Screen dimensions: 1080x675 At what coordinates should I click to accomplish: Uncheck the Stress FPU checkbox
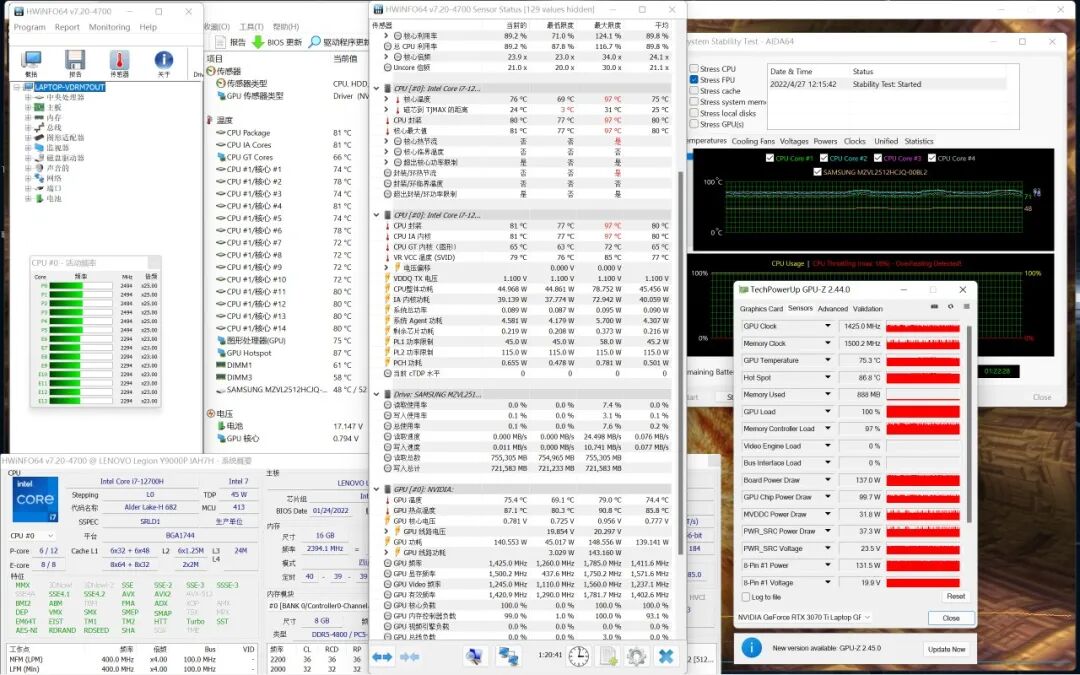[x=694, y=80]
